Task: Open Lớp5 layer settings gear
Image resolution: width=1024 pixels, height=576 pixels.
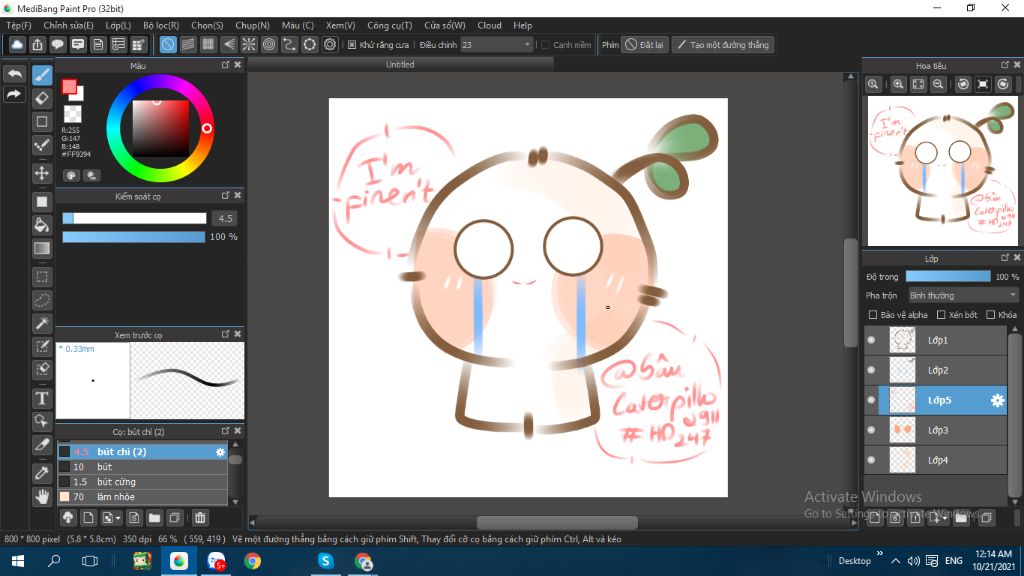Action: point(997,400)
